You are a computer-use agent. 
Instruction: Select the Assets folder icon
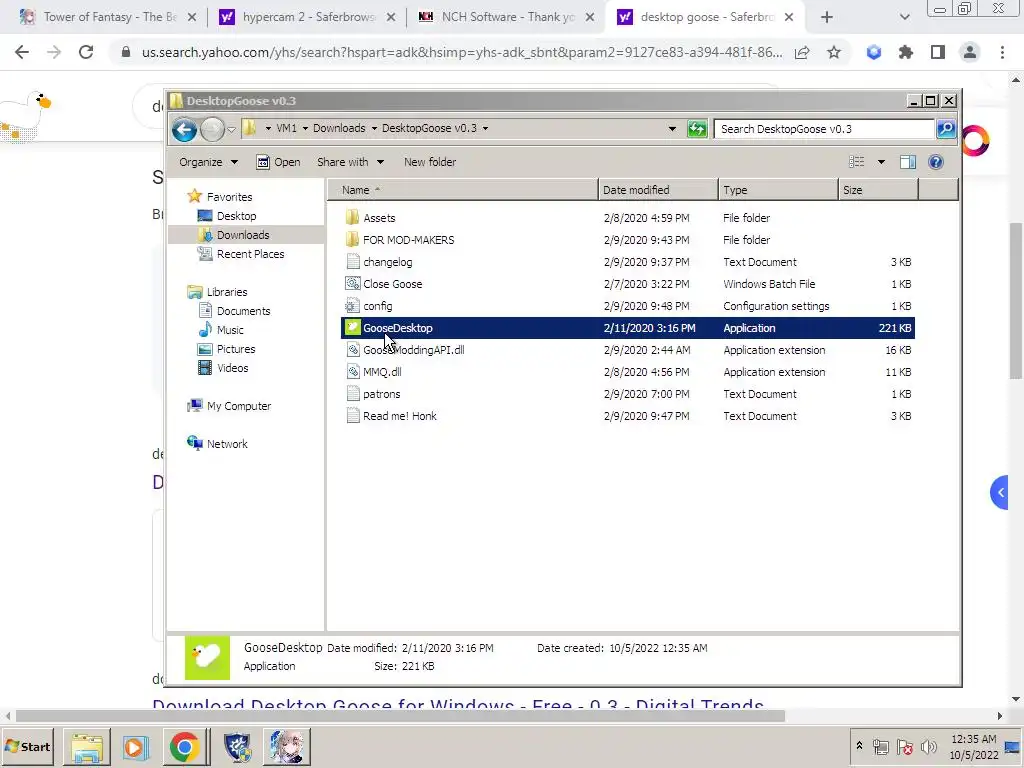pyautogui.click(x=353, y=217)
